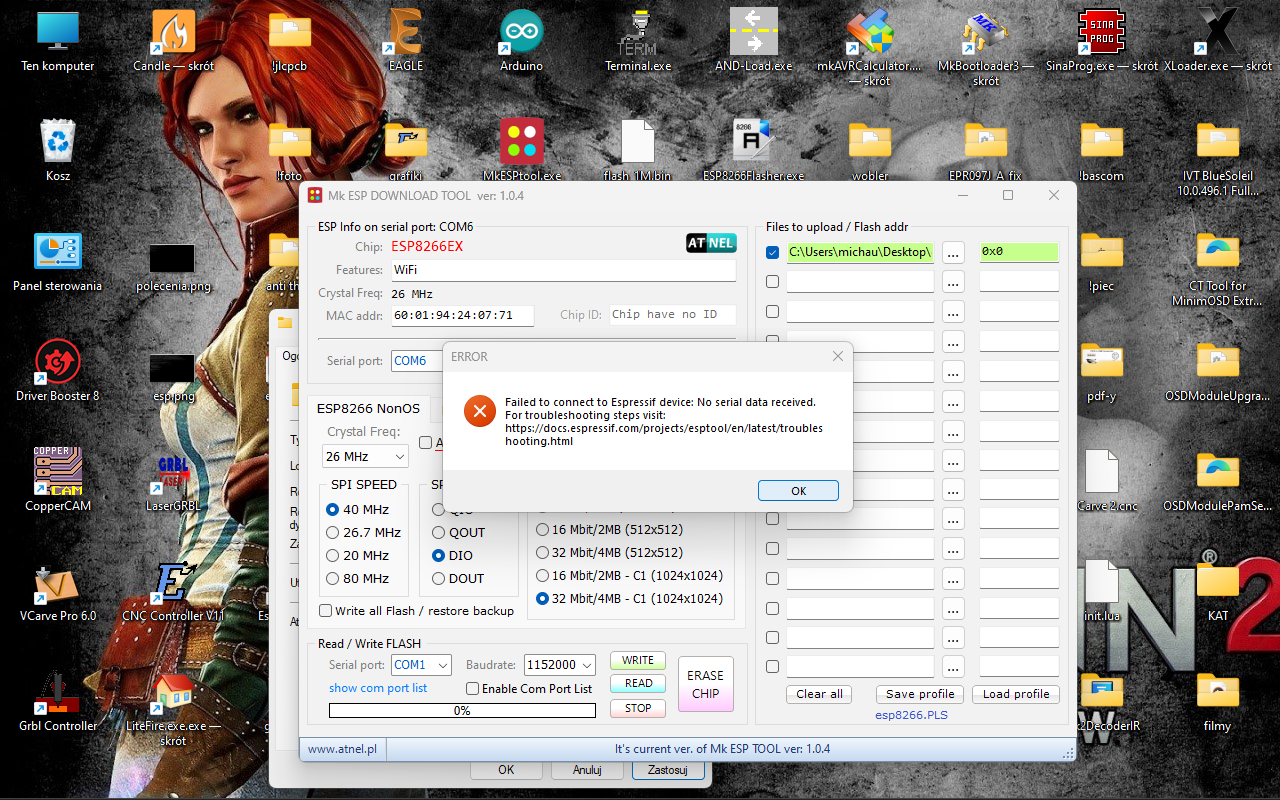Click the 0% flash progress bar
This screenshot has width=1280, height=800.
(x=463, y=711)
